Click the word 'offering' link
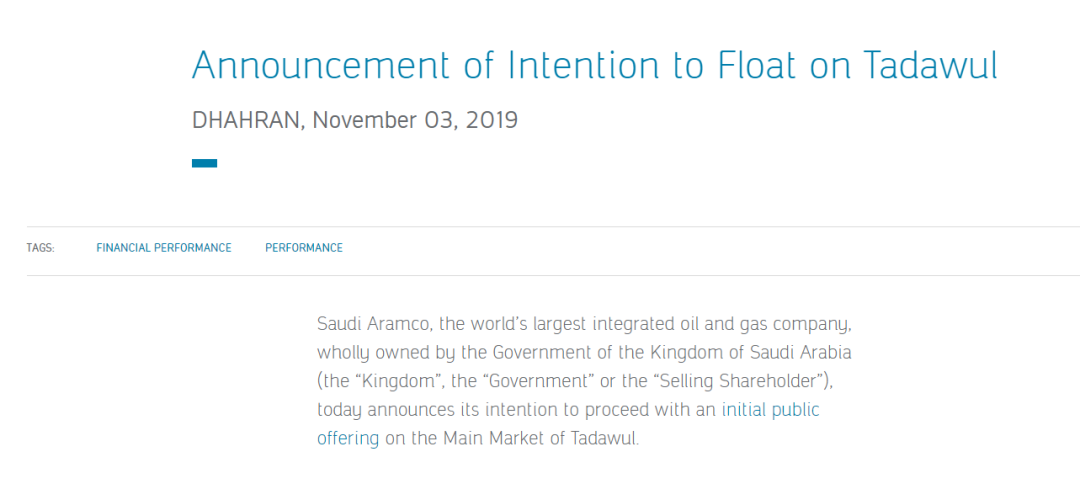1080x489 pixels. [348, 438]
